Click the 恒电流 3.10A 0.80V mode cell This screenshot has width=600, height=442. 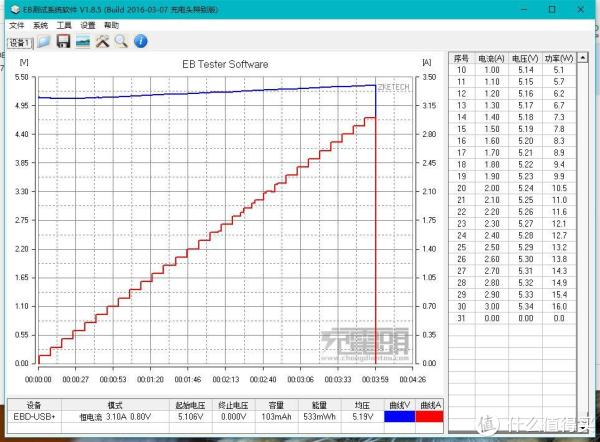click(x=115, y=417)
